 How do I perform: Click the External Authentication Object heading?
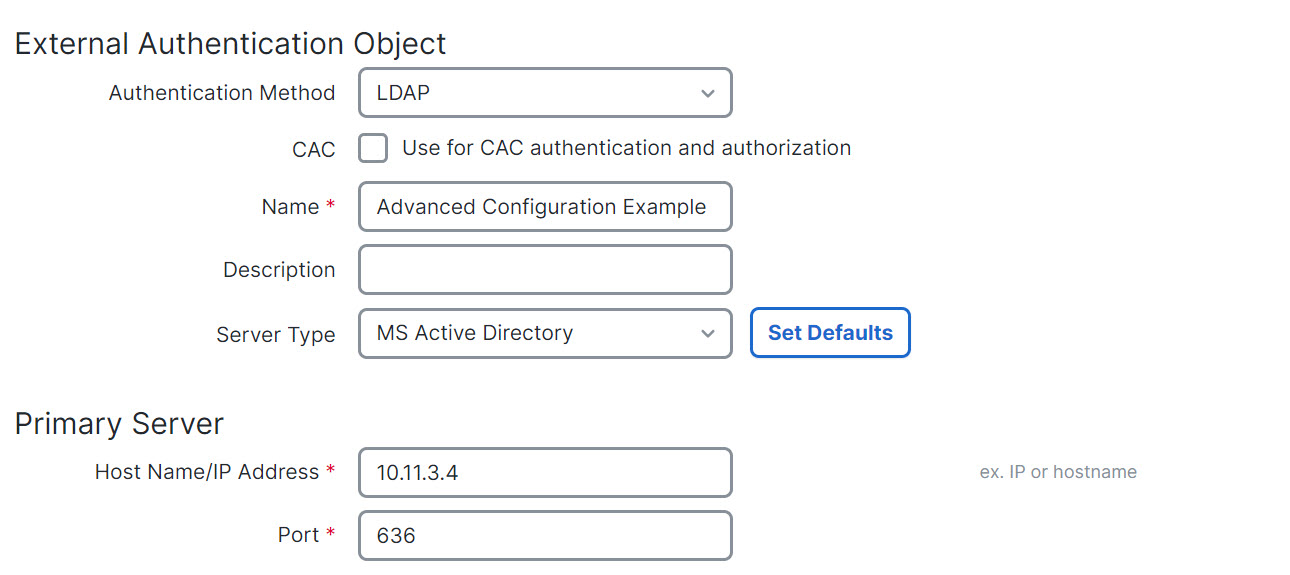[x=230, y=44]
